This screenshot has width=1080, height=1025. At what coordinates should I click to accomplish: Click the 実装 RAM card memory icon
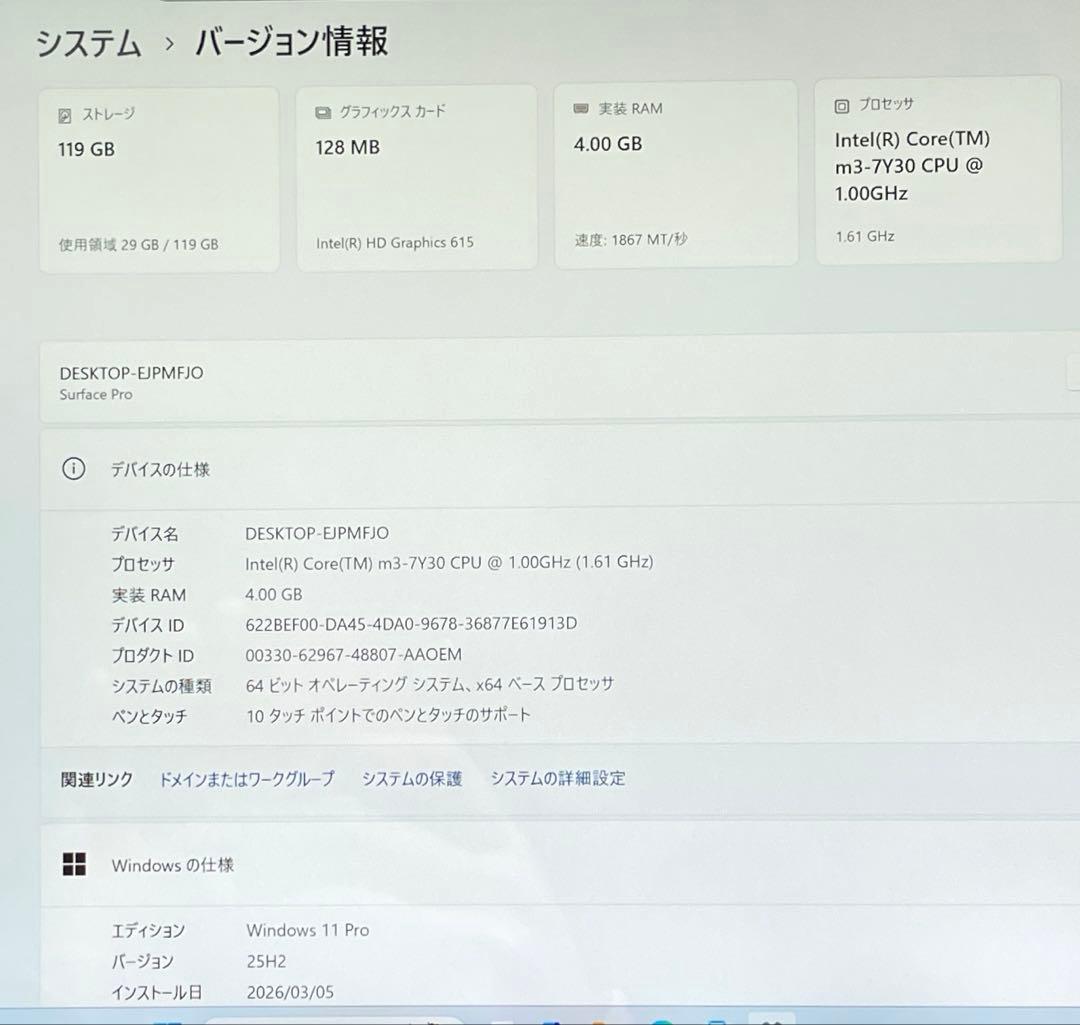click(x=581, y=108)
